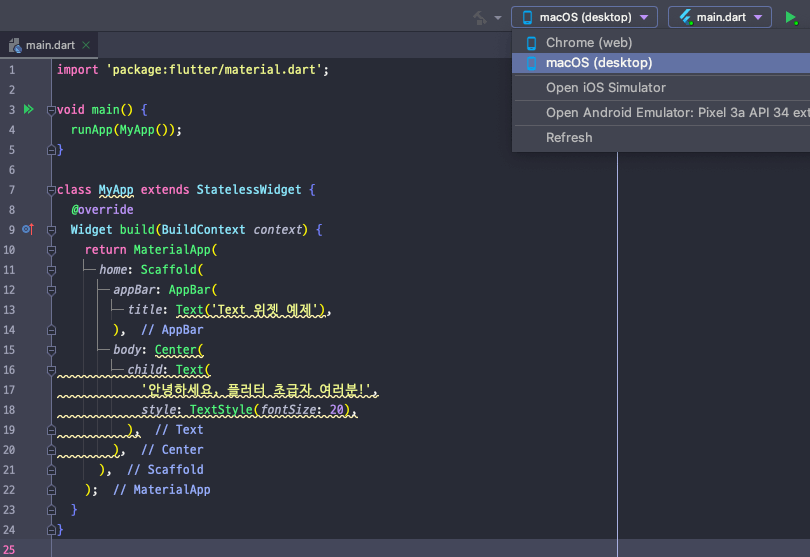810x557 pixels.
Task: Click on runApp(MyApp()); code
Action: [126, 130]
